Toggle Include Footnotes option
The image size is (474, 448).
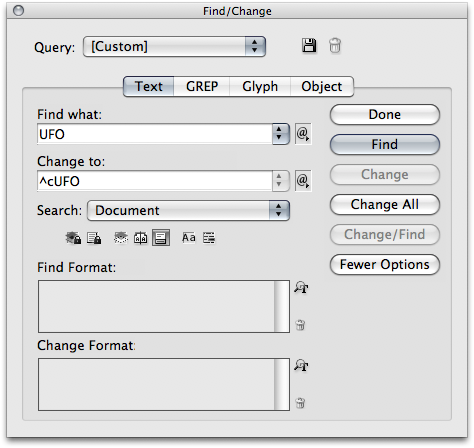[161, 238]
